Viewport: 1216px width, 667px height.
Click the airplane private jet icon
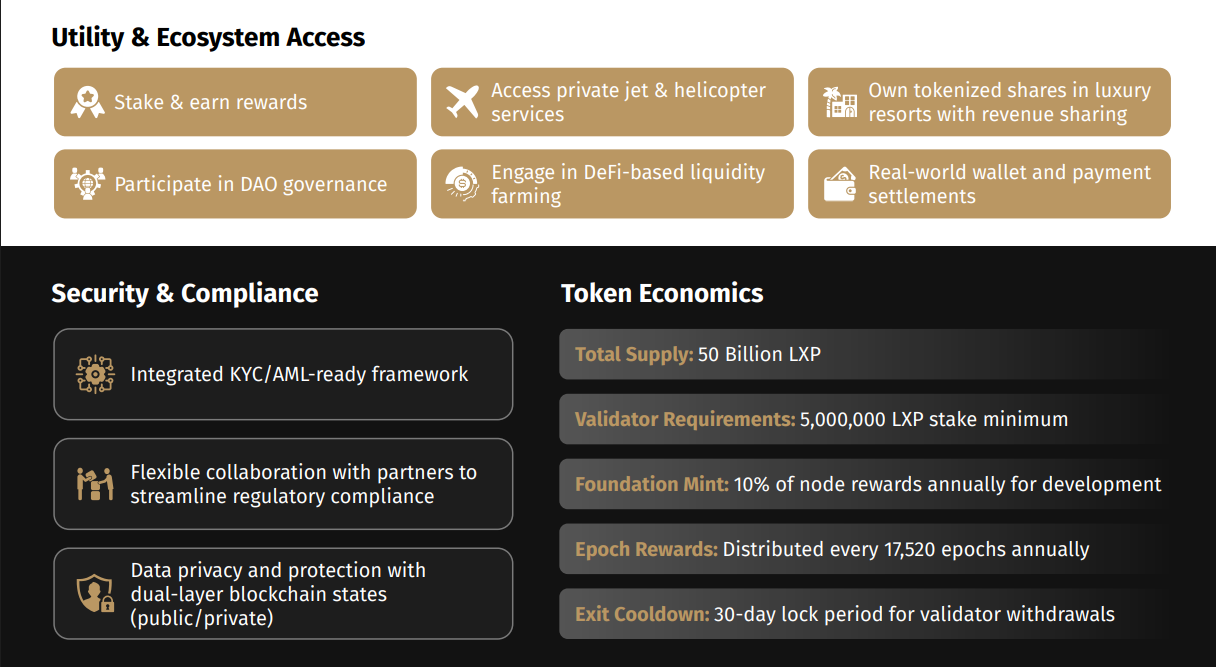[x=463, y=102]
